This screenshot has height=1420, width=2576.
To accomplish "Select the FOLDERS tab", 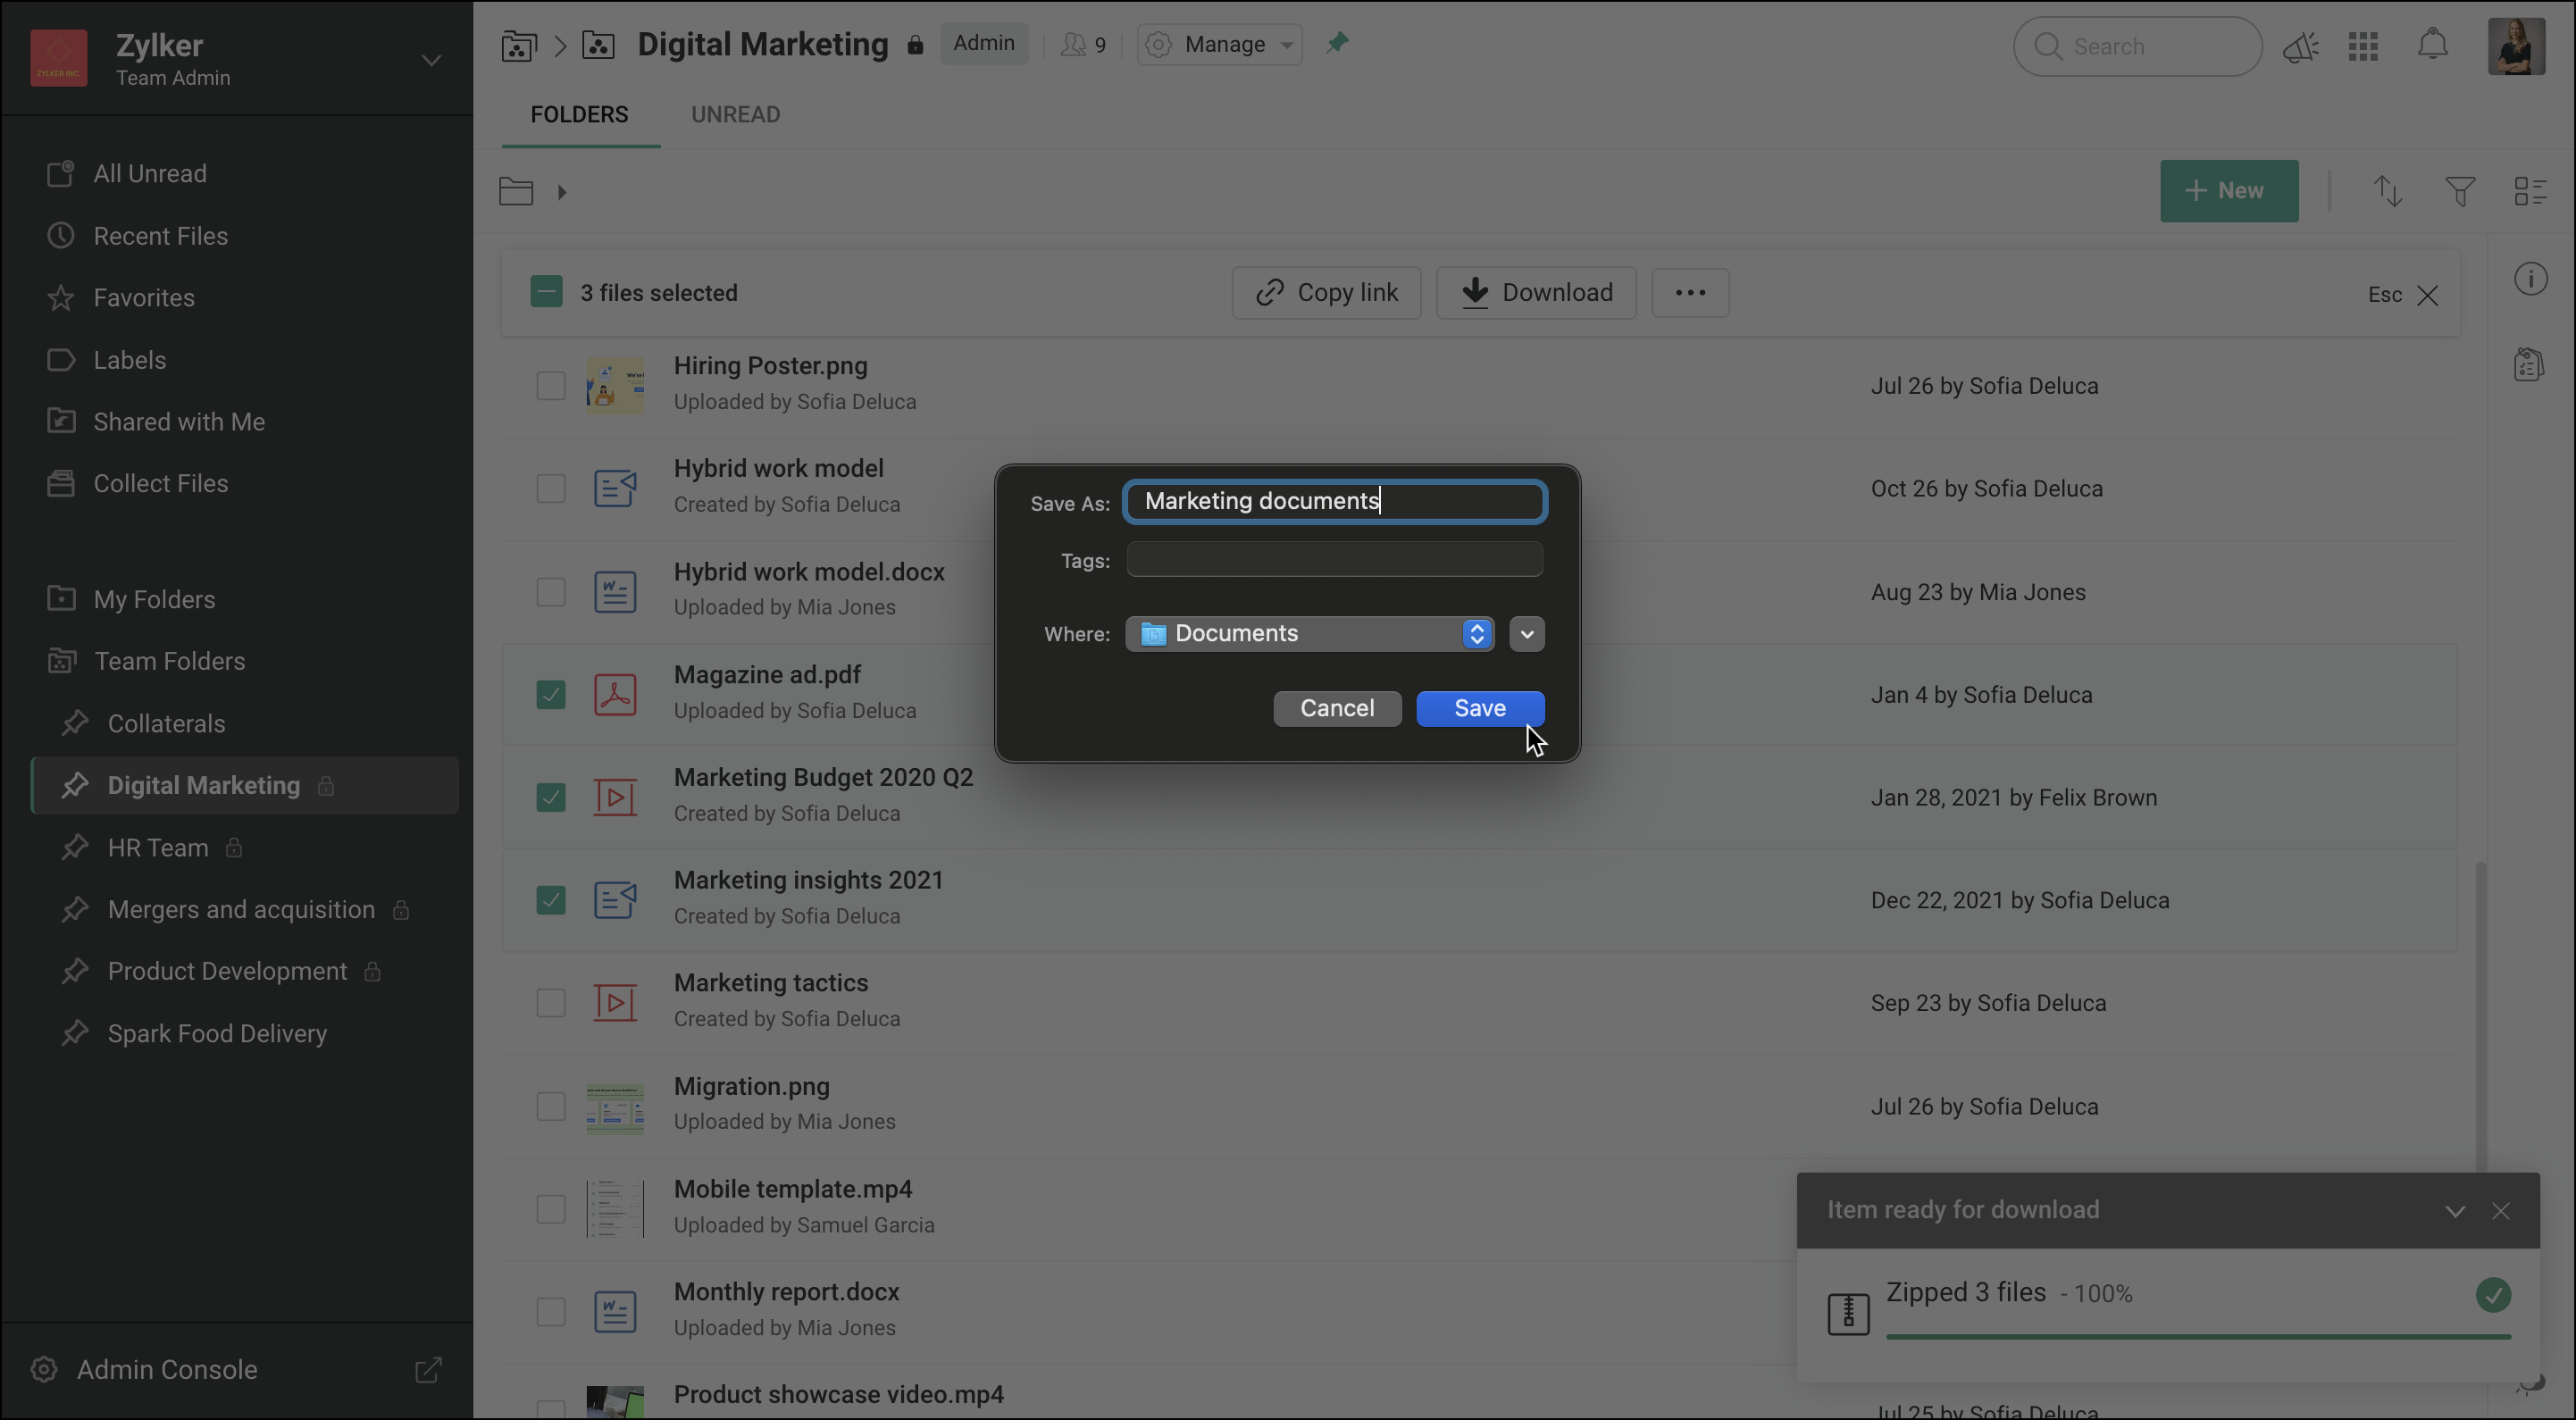I will (579, 115).
